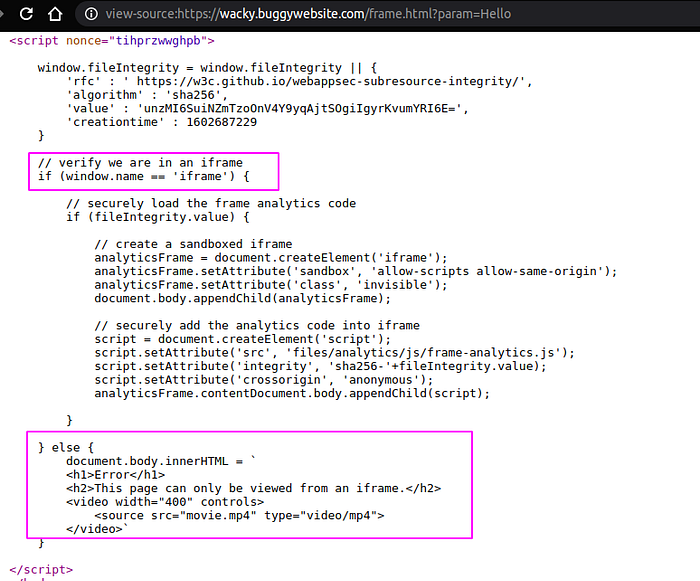Click the "securely load the frame analytics code" comment
This screenshot has width=700, height=581.
click(211, 203)
